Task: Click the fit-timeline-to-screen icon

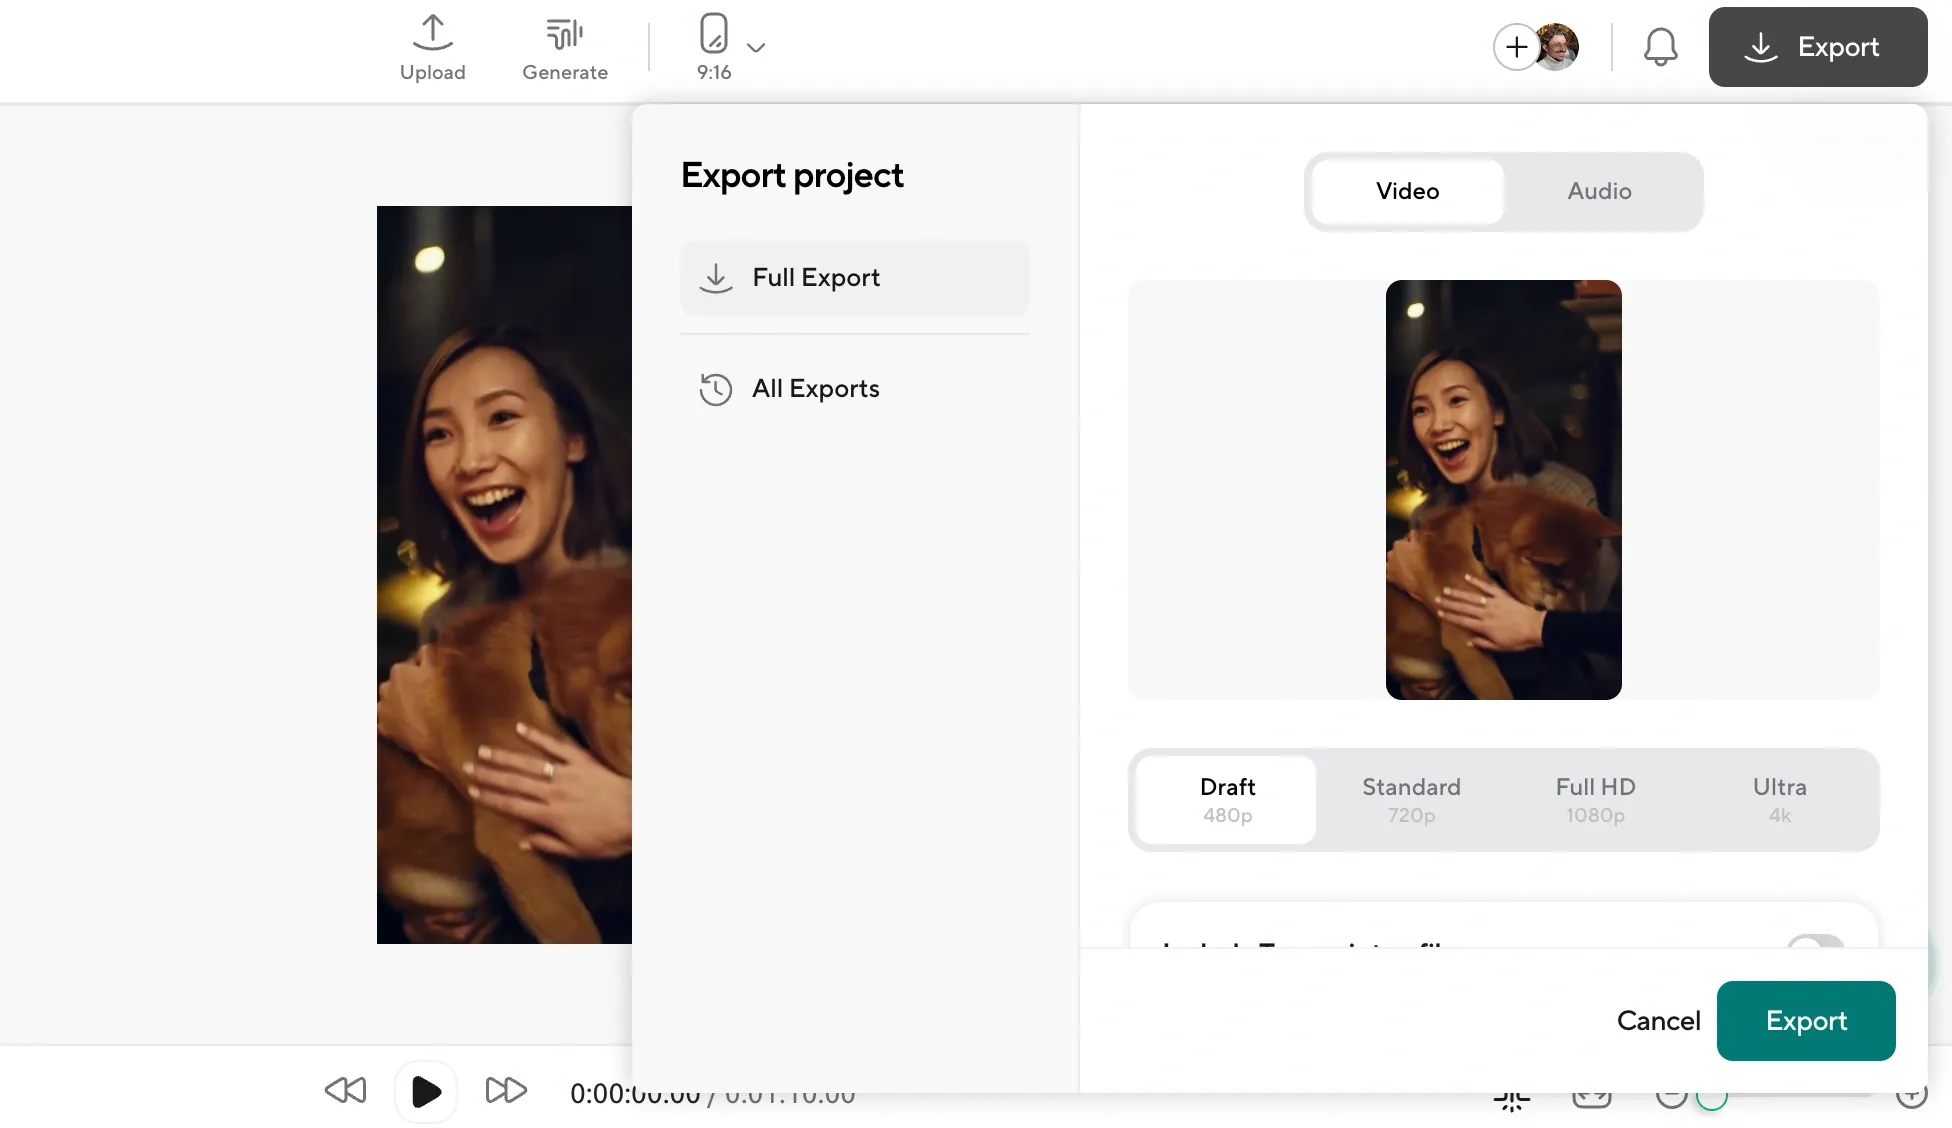Action: [x=1592, y=1098]
